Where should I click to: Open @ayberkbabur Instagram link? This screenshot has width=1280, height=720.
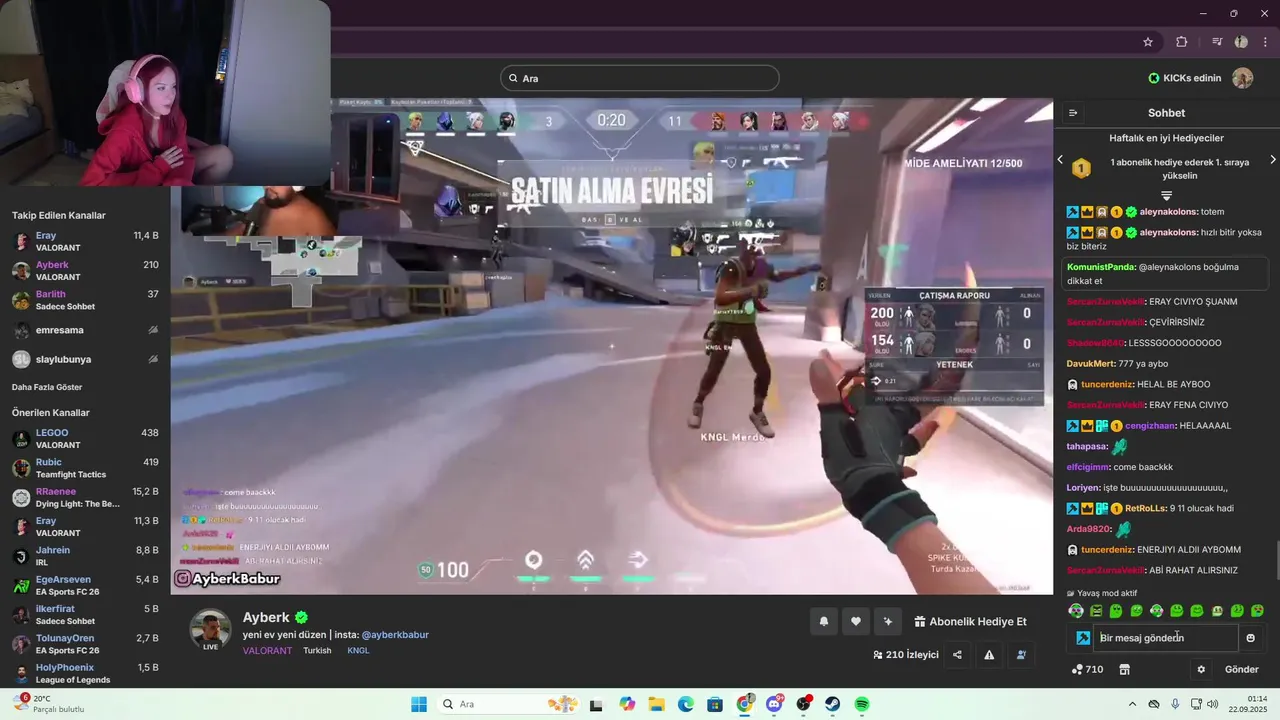[x=395, y=635]
